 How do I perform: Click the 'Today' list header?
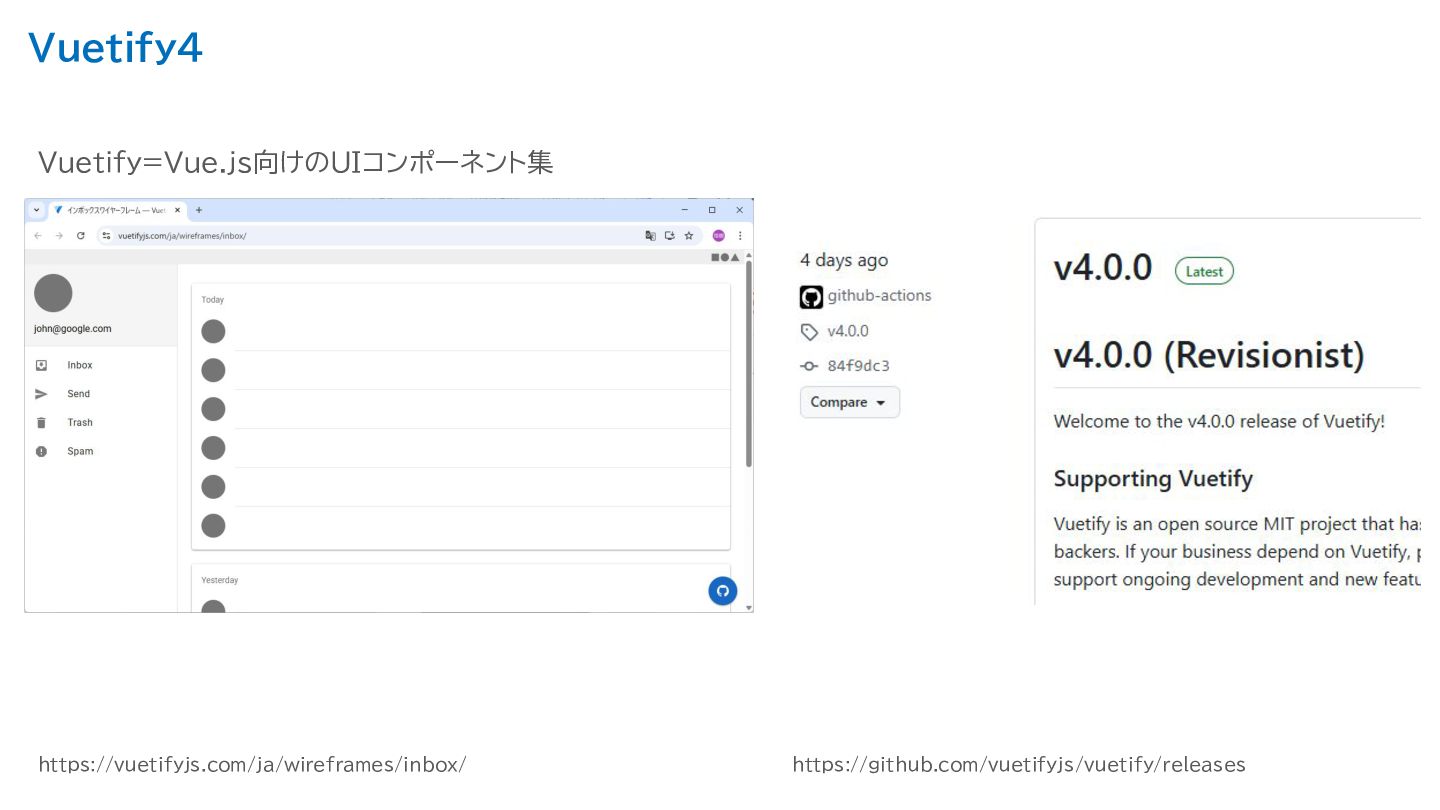point(213,300)
